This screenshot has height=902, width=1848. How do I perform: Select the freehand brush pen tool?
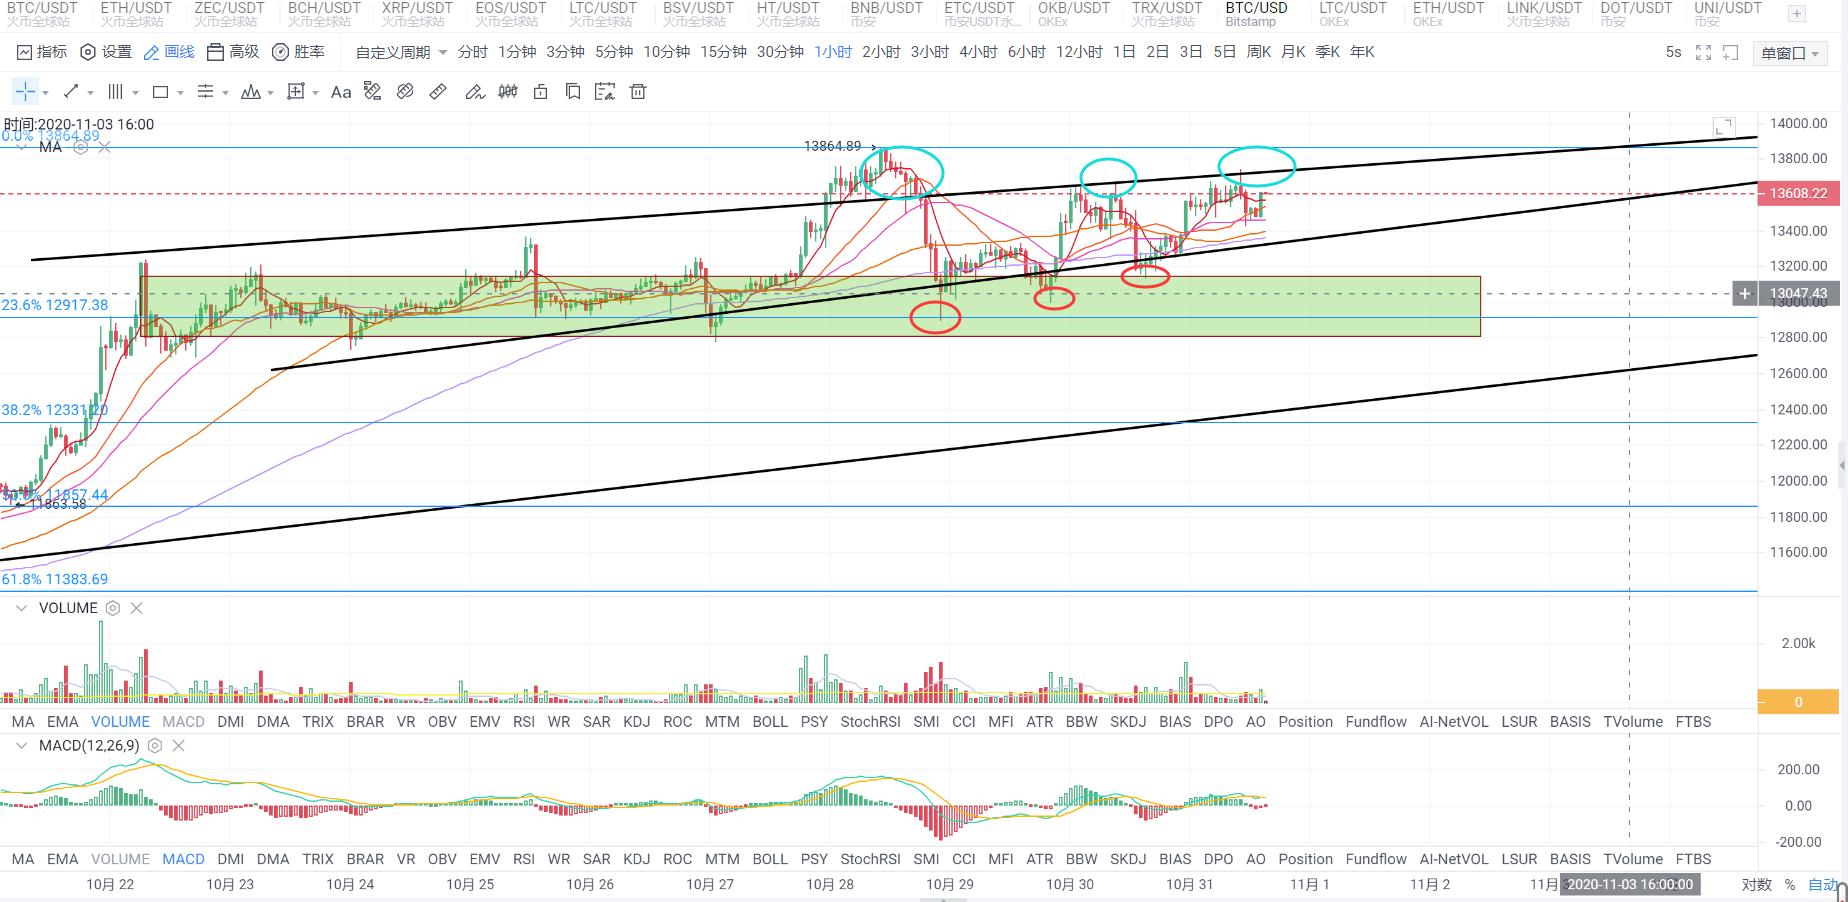(475, 92)
